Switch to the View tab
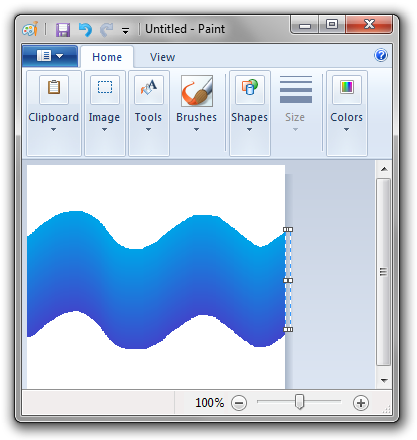417x440 pixels. (x=162, y=57)
